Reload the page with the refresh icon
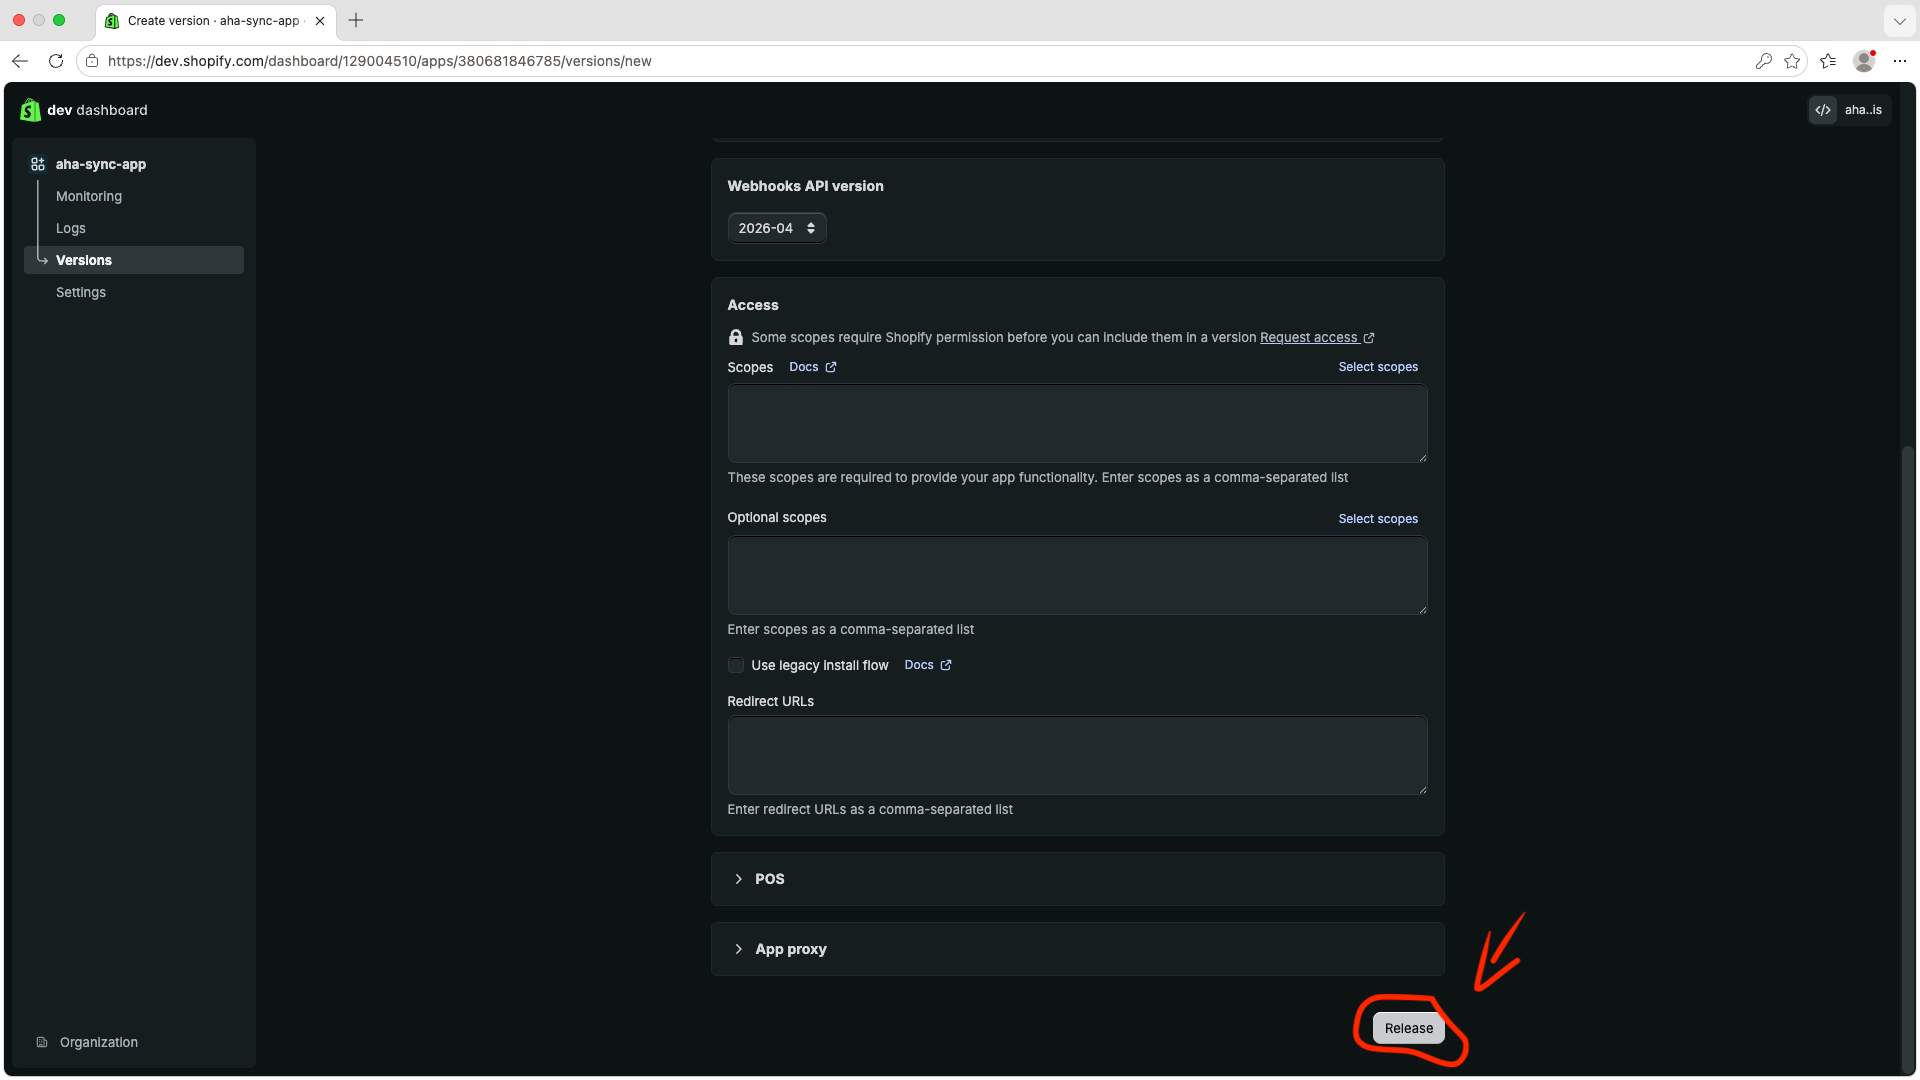This screenshot has height=1080, width=1920. (56, 61)
